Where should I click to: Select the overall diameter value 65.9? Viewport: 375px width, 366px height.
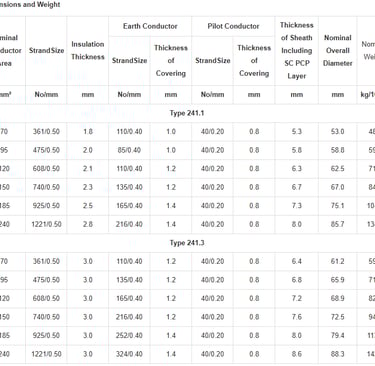[x=337, y=280]
